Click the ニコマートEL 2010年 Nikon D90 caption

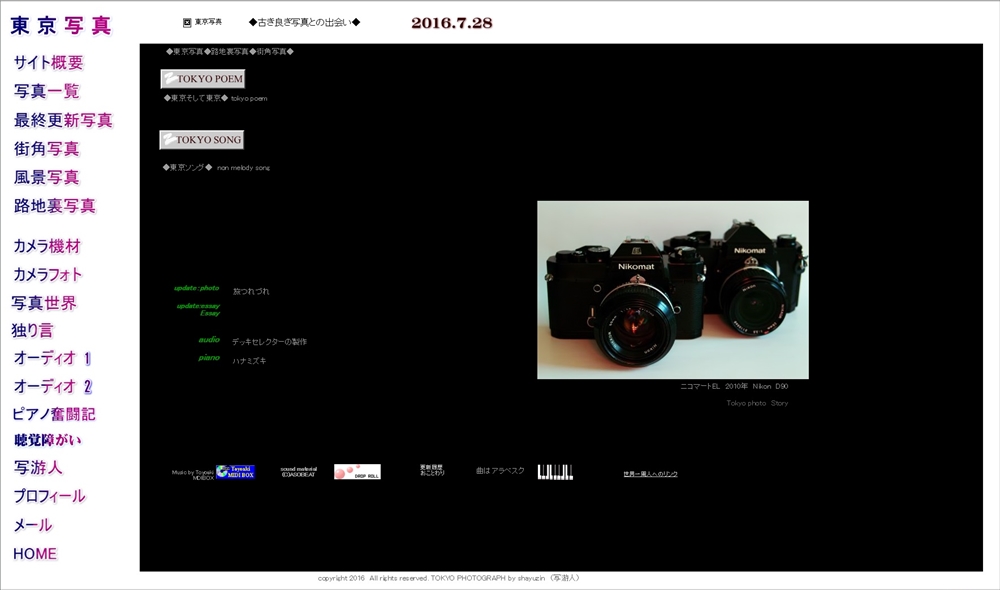coord(734,386)
